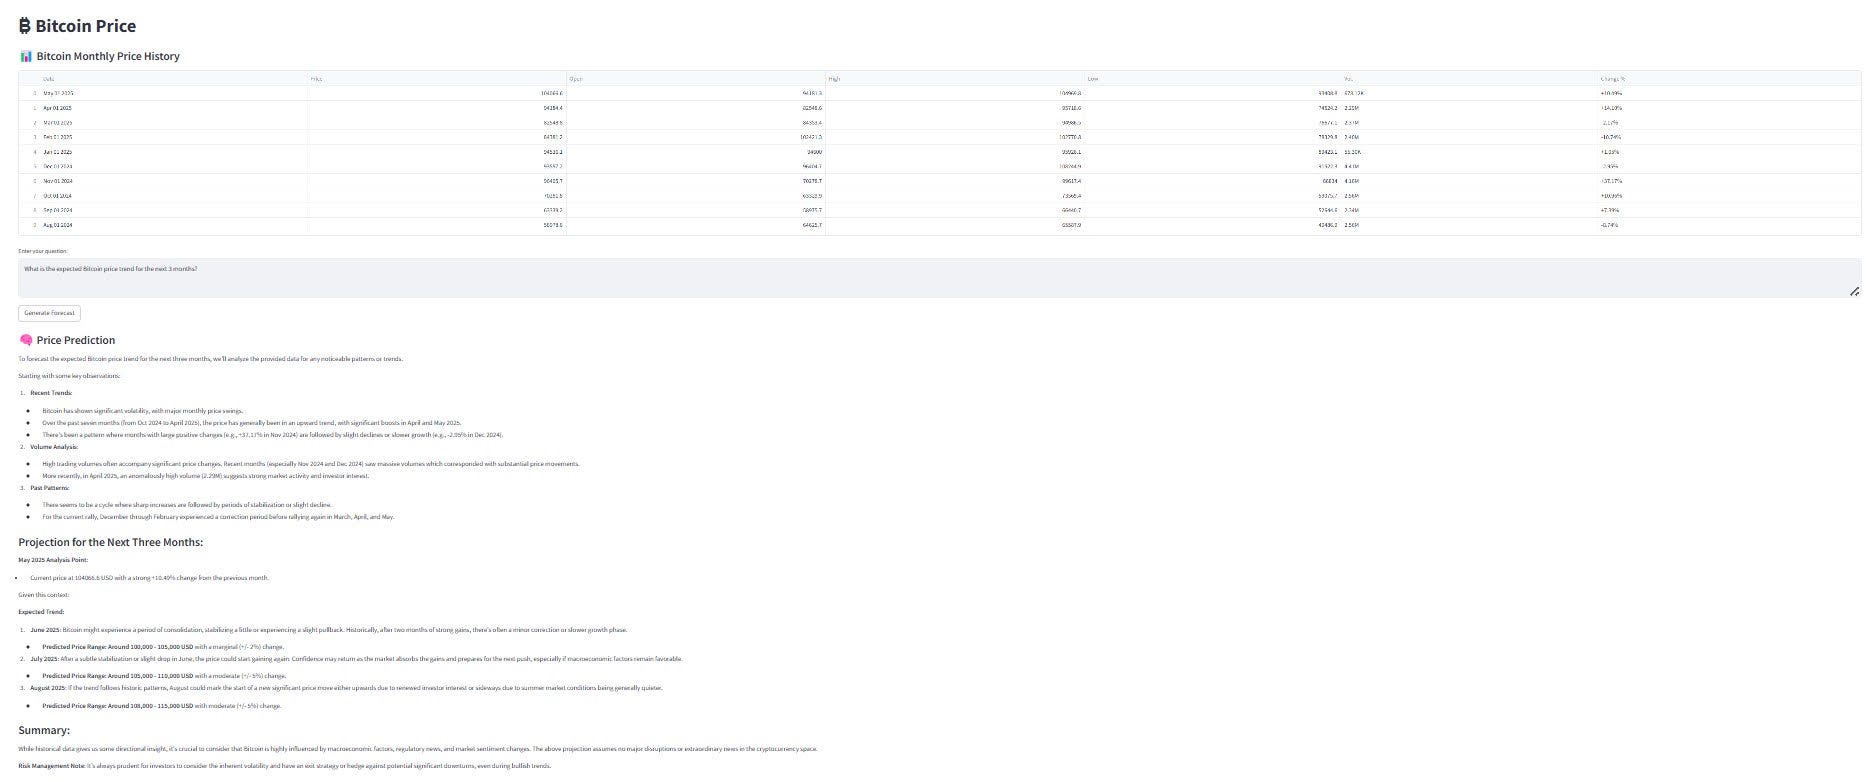
Task: Click the Bitcoin Monthly Price History heading
Action: coord(108,57)
